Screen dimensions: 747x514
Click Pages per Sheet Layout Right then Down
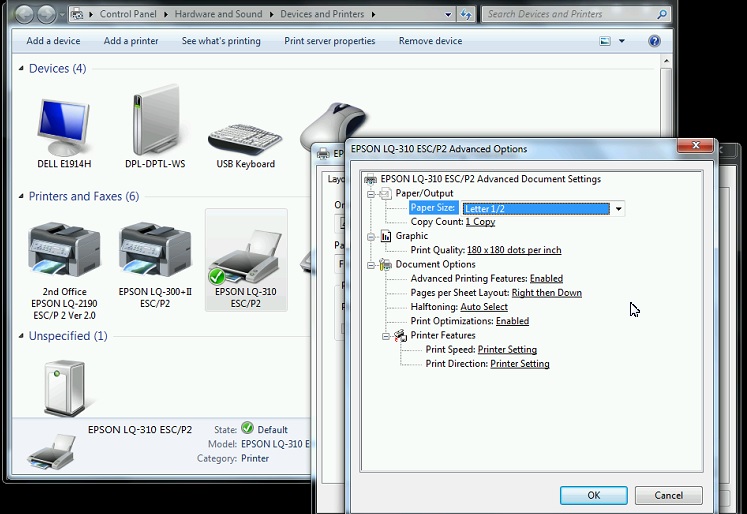click(546, 293)
